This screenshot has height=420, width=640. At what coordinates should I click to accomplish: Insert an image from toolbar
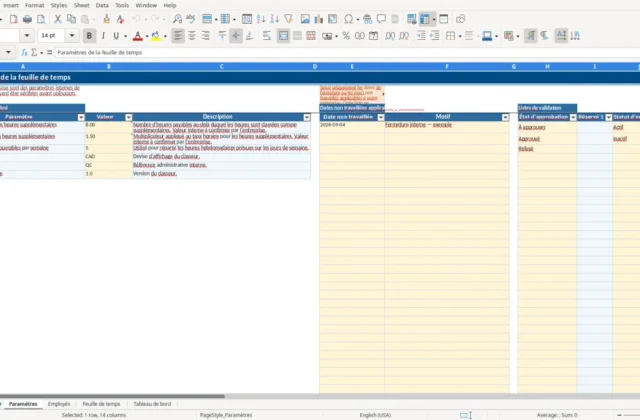click(x=305, y=19)
